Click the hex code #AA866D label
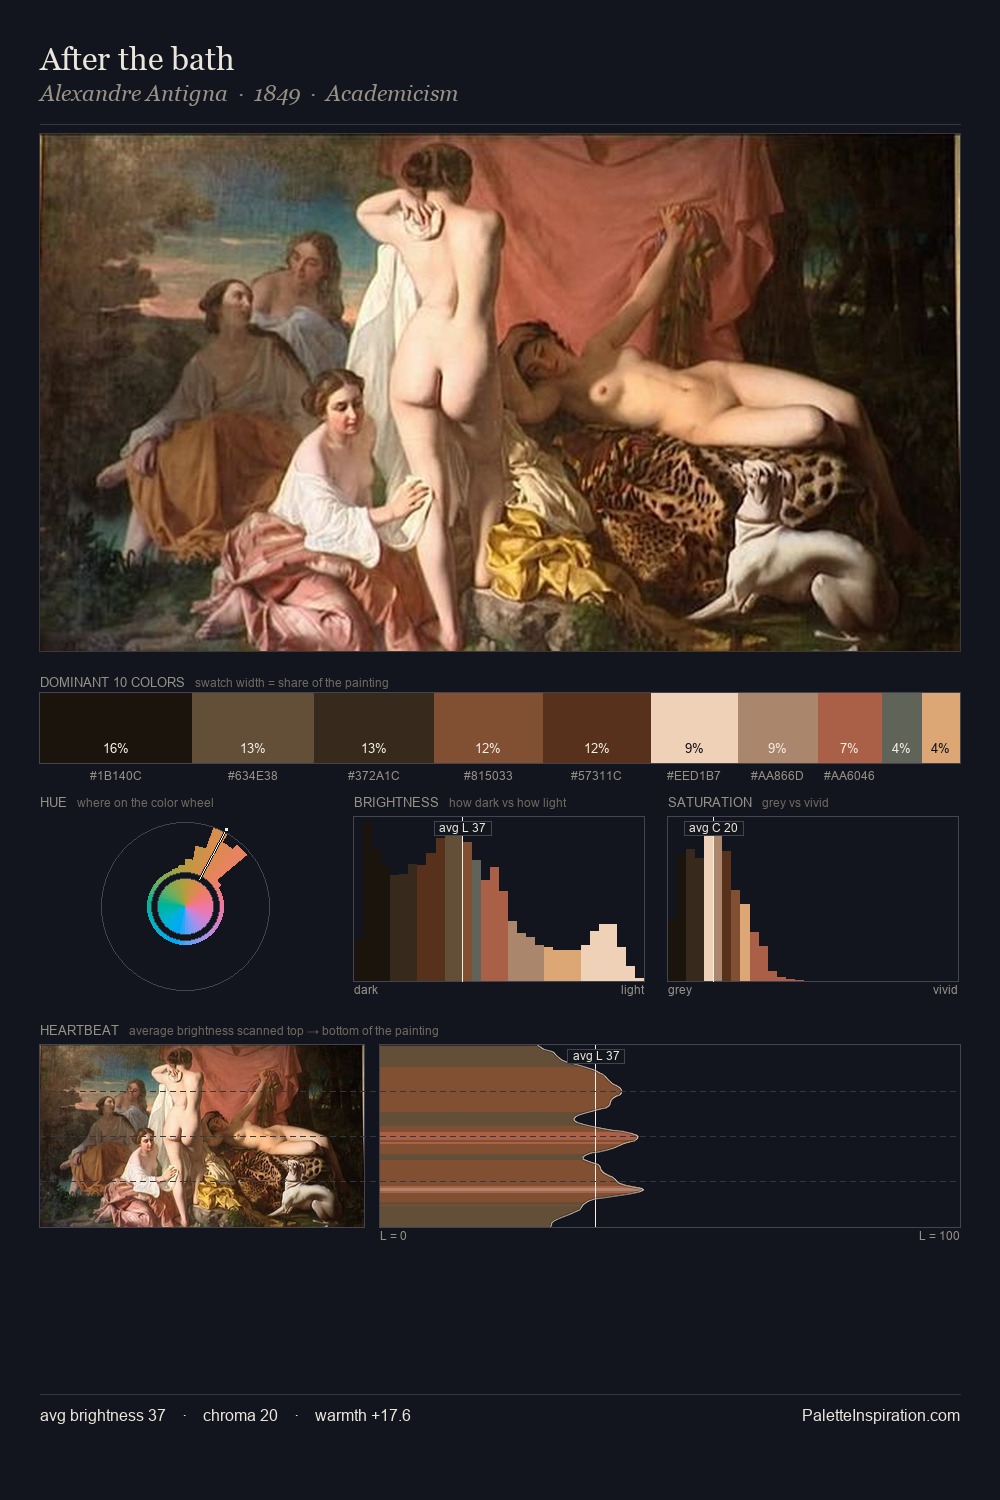1000x1500 pixels. coord(777,776)
